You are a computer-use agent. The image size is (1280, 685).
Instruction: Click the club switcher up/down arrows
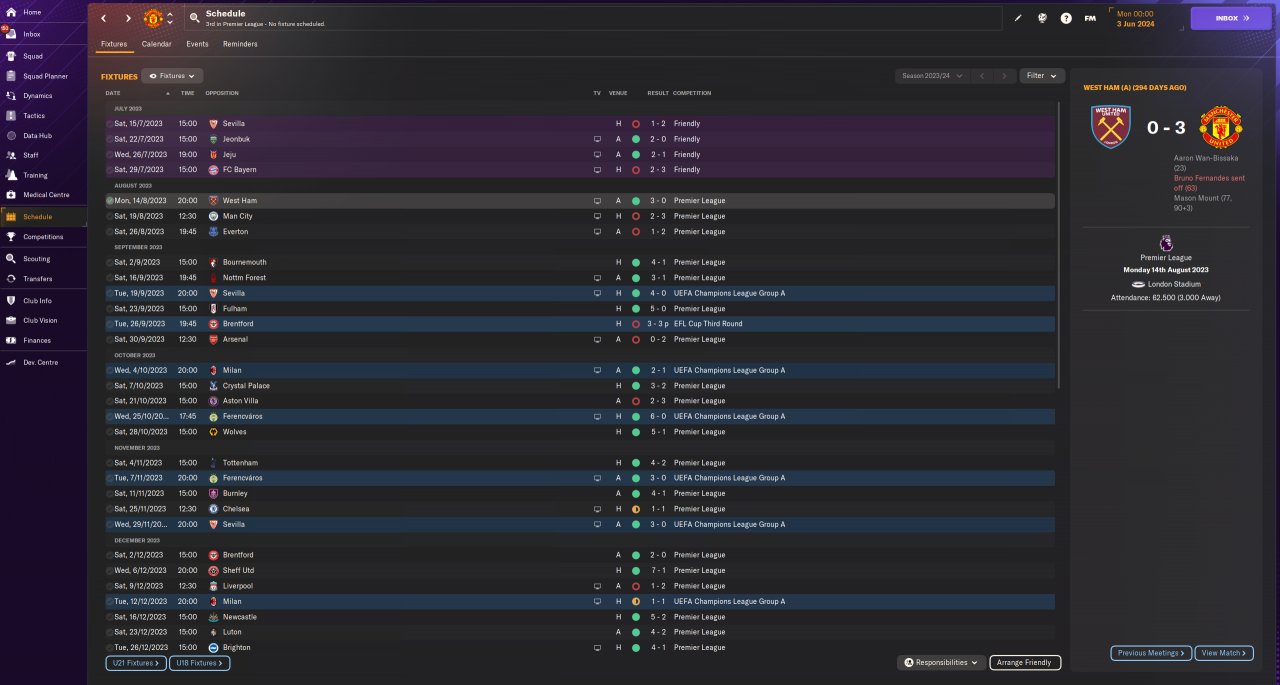(x=170, y=18)
